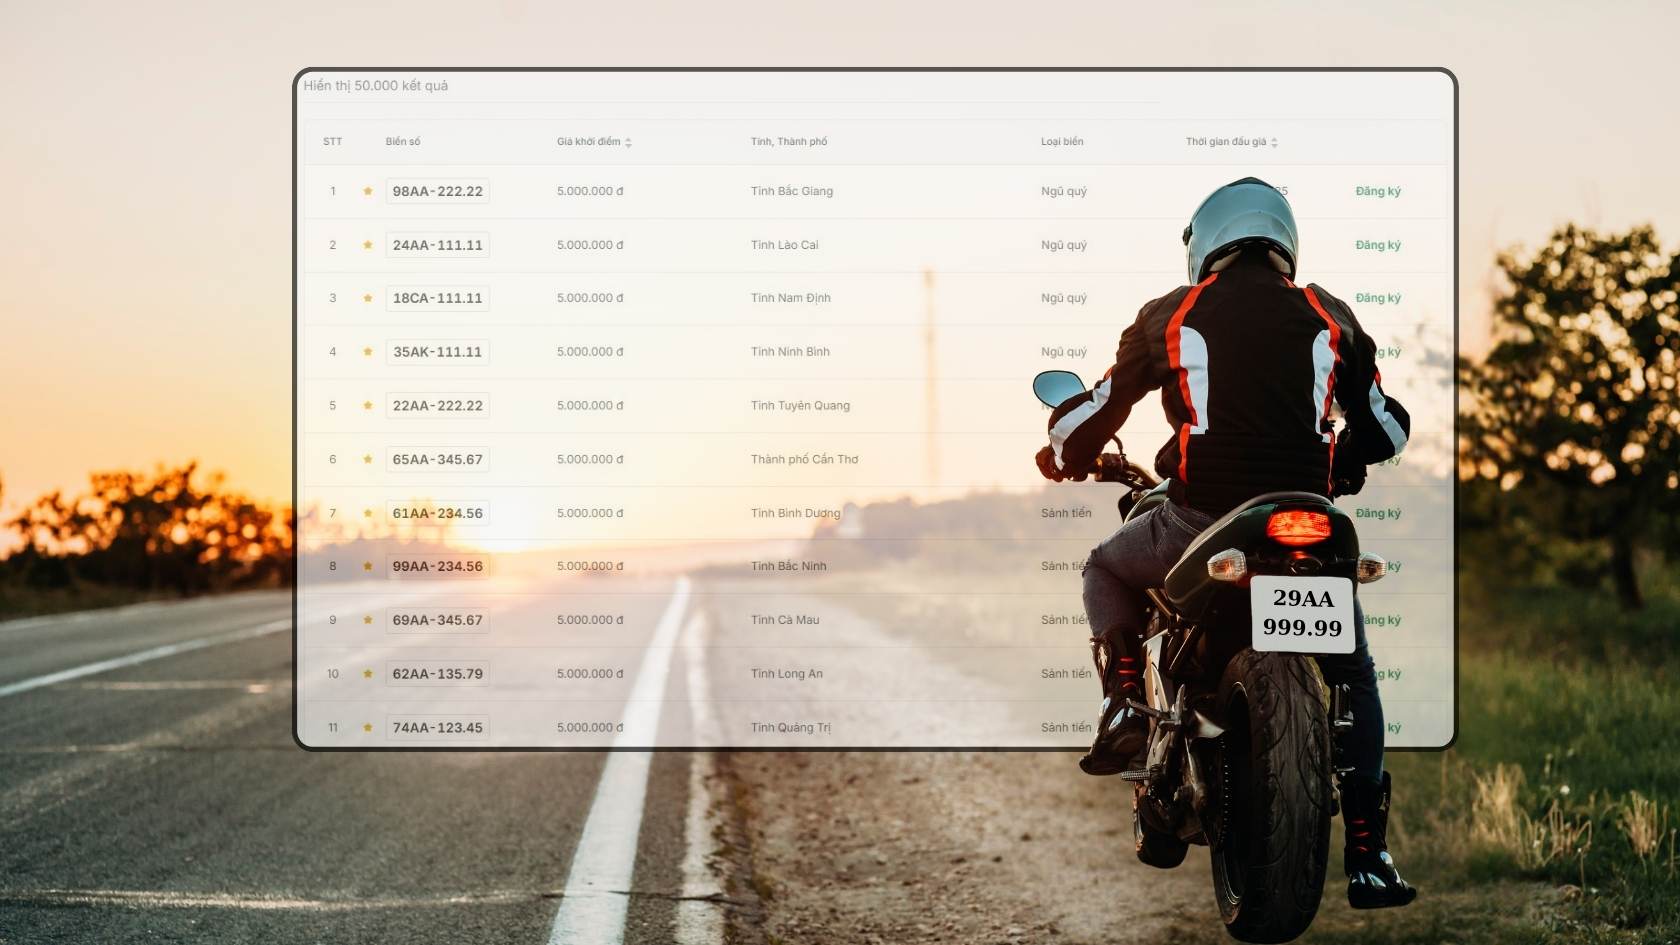
Task: Favorite plate 61AA-234.56 via its star
Action: (x=367, y=513)
